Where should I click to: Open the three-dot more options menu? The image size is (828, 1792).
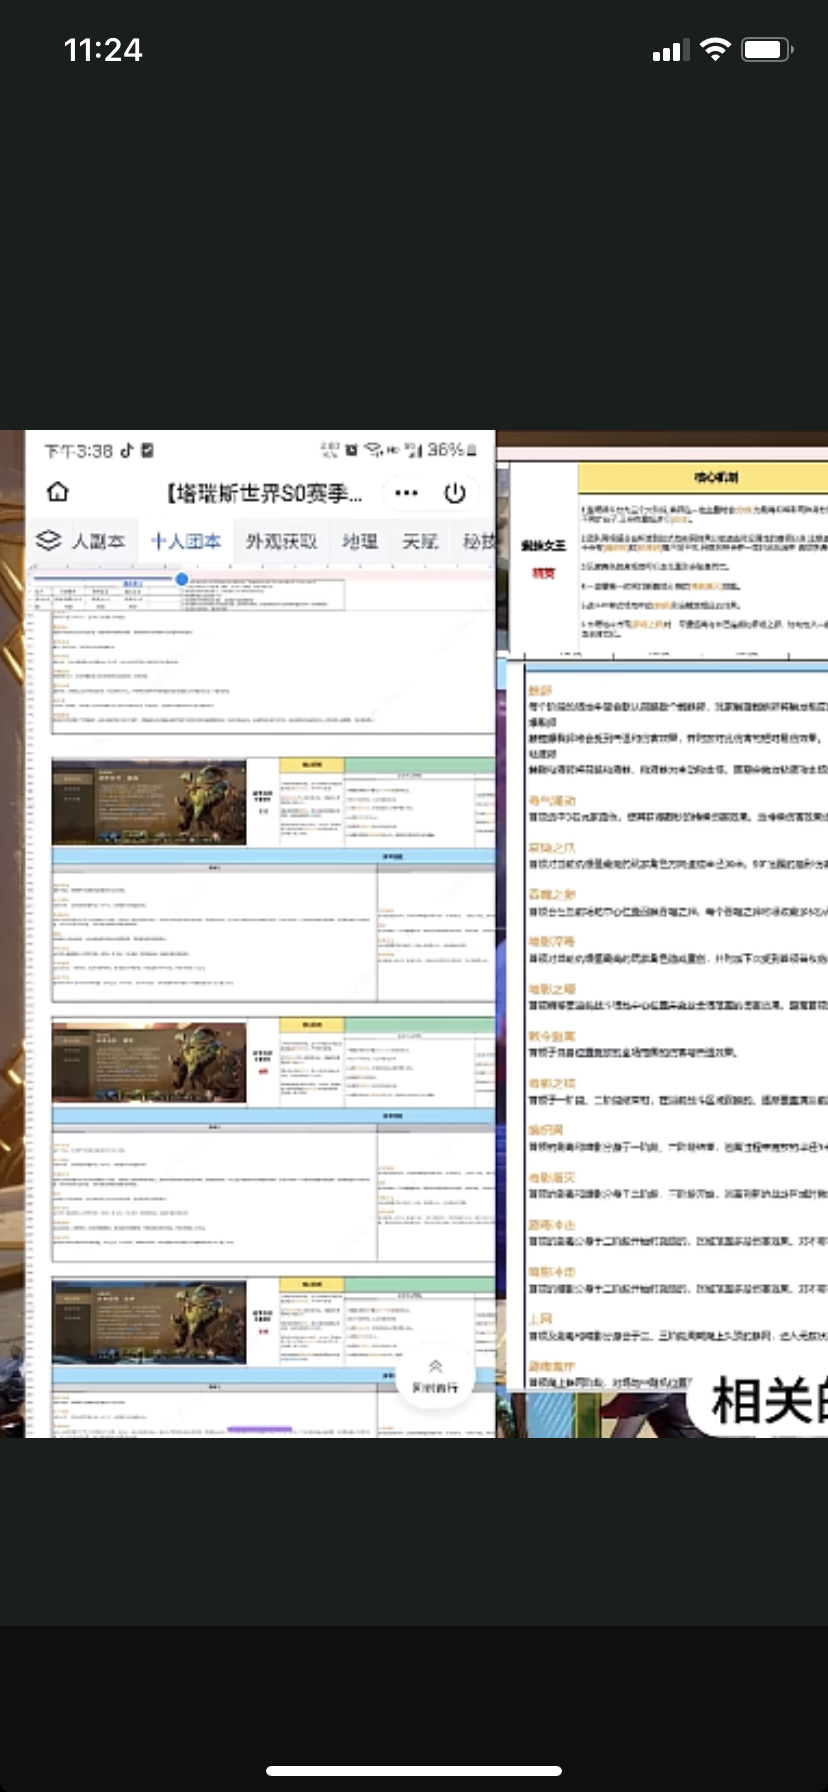pos(406,492)
